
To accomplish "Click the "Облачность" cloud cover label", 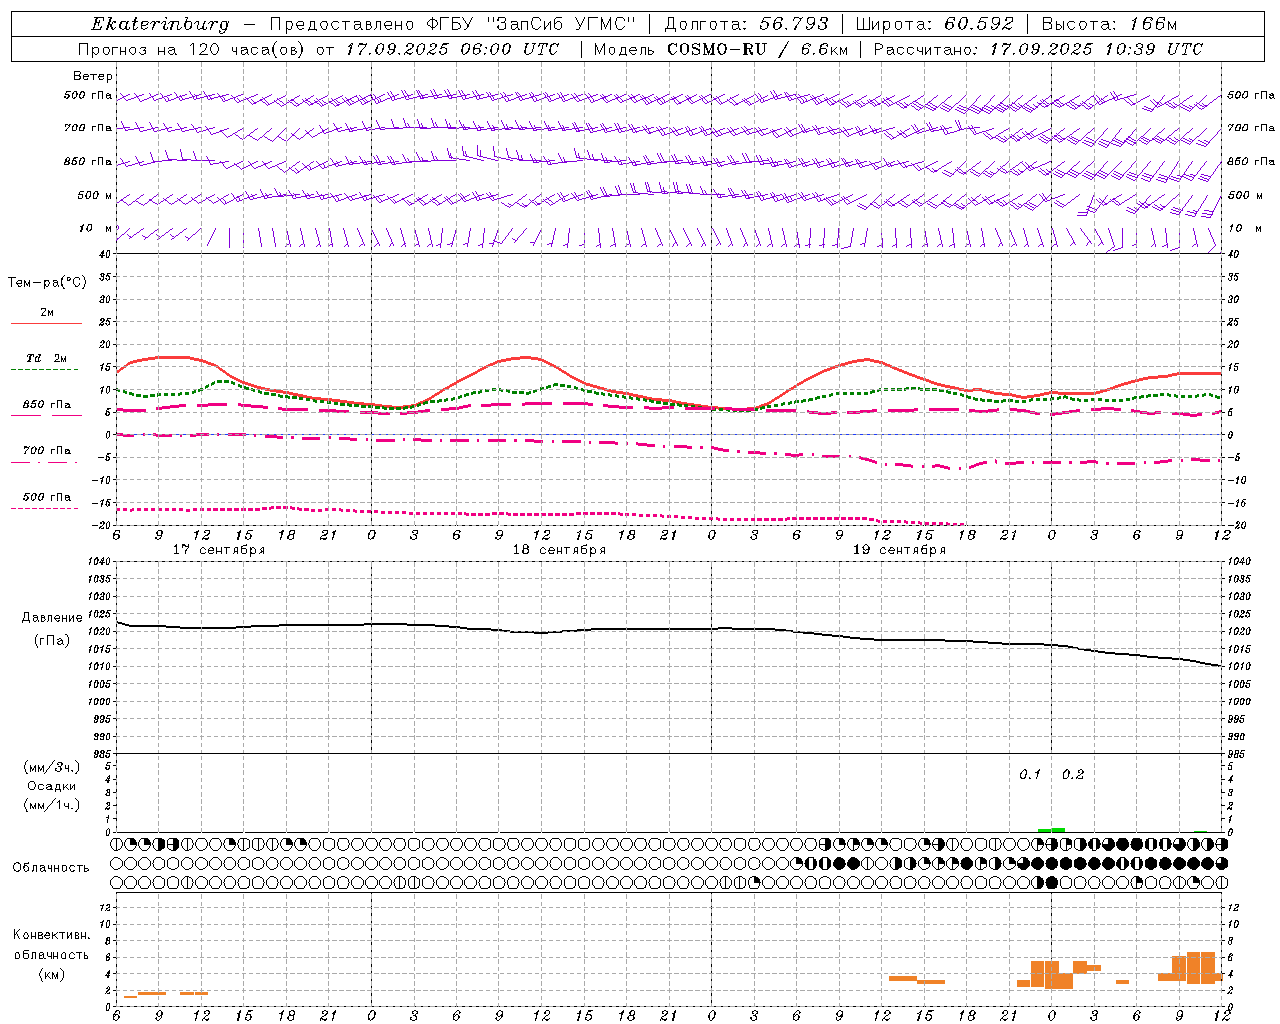I will pos(51,868).
